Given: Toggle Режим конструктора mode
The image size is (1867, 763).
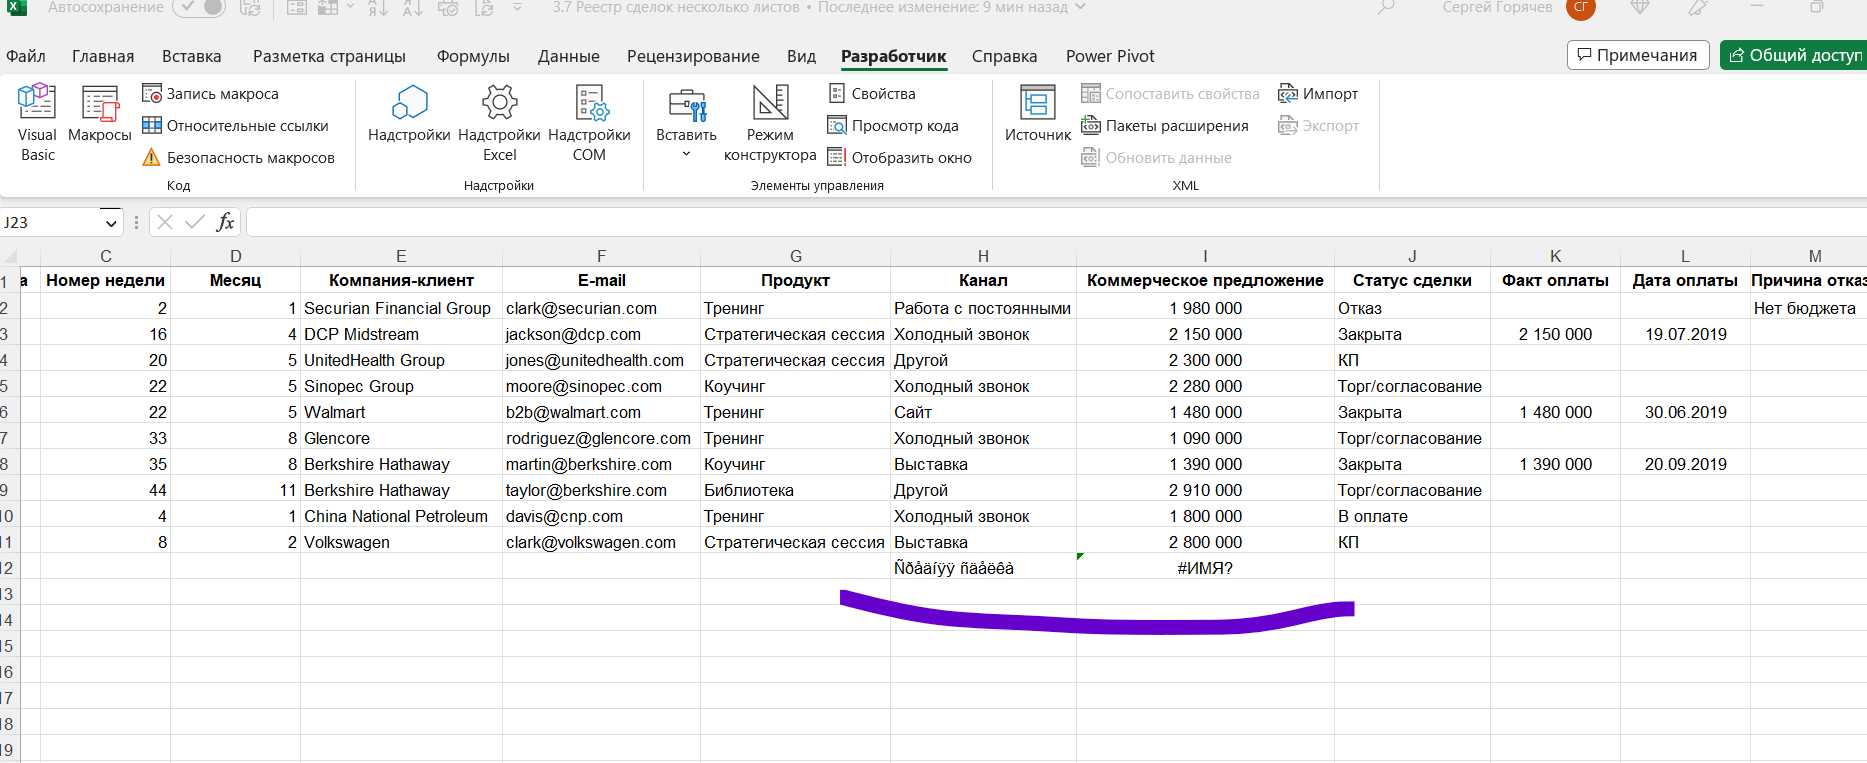Looking at the screenshot, I should (770, 123).
